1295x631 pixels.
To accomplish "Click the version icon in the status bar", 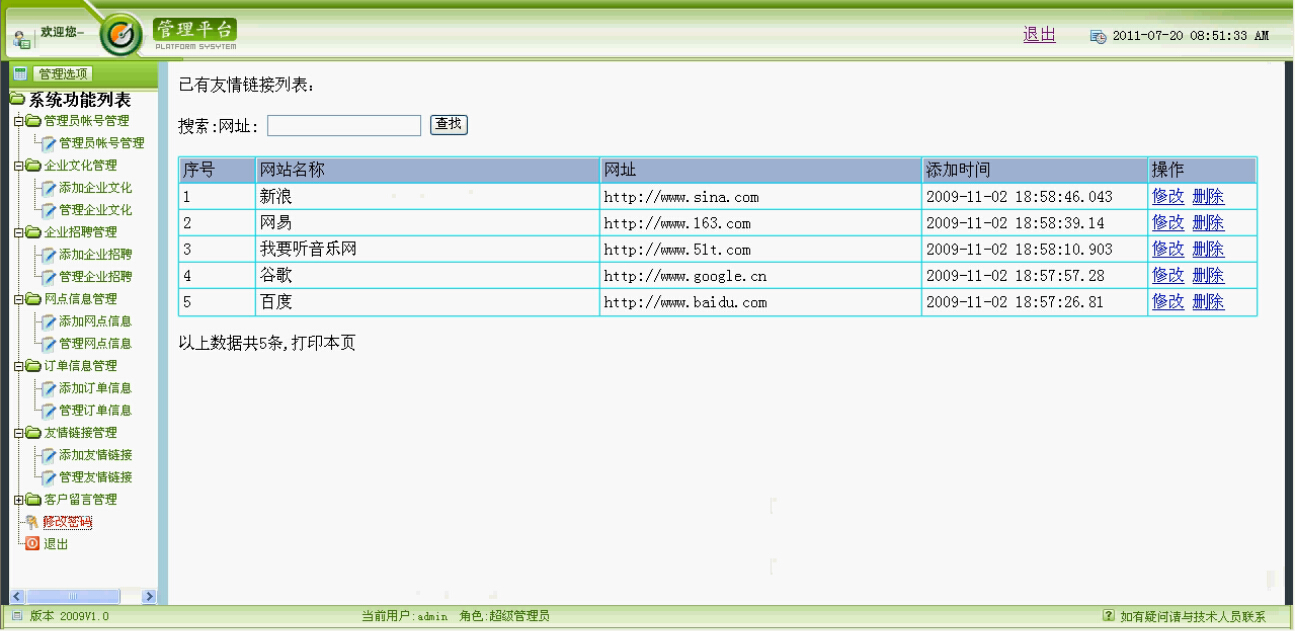I will (17, 616).
